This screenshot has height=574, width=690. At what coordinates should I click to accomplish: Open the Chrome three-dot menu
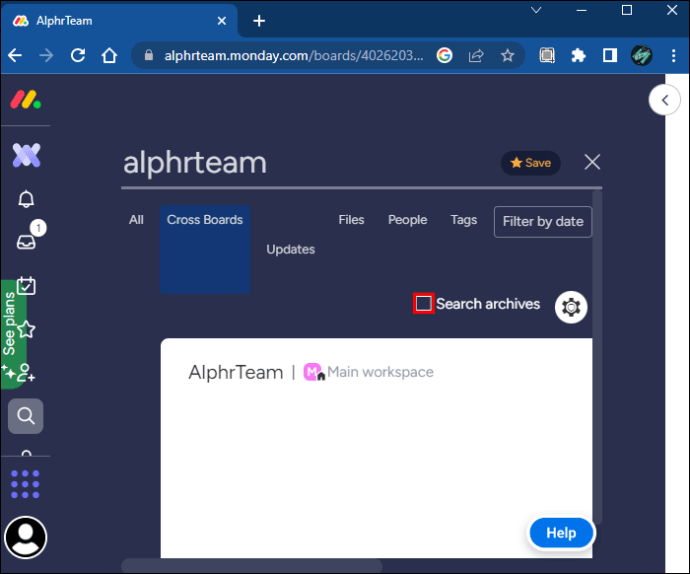click(x=674, y=55)
